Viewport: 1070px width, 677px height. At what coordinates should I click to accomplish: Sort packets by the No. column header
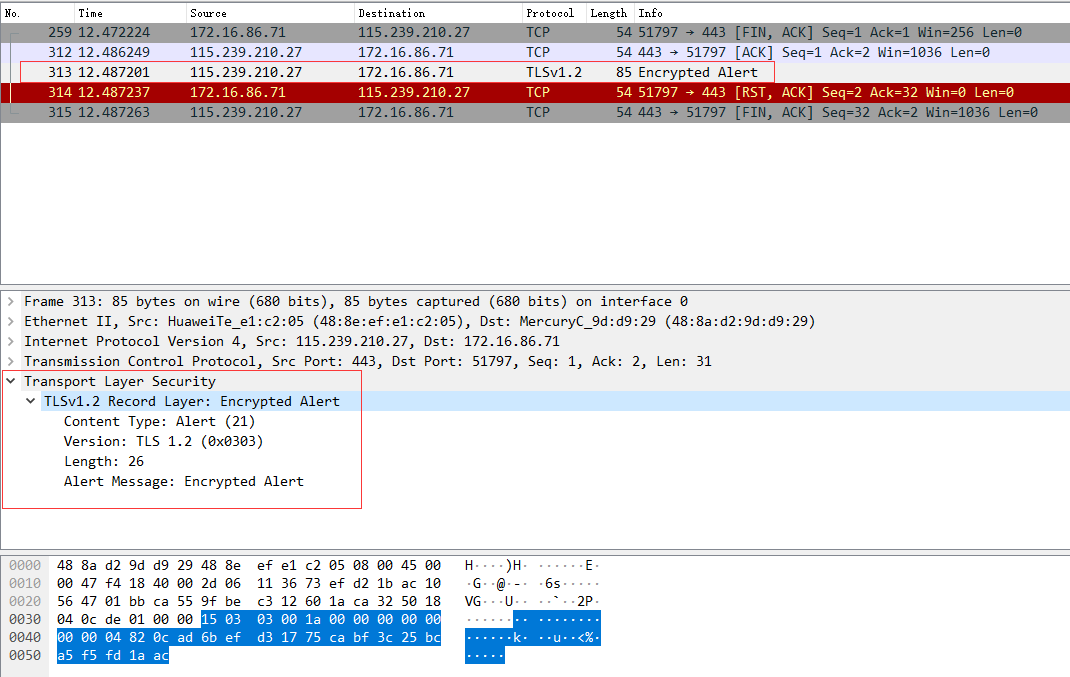tap(37, 13)
